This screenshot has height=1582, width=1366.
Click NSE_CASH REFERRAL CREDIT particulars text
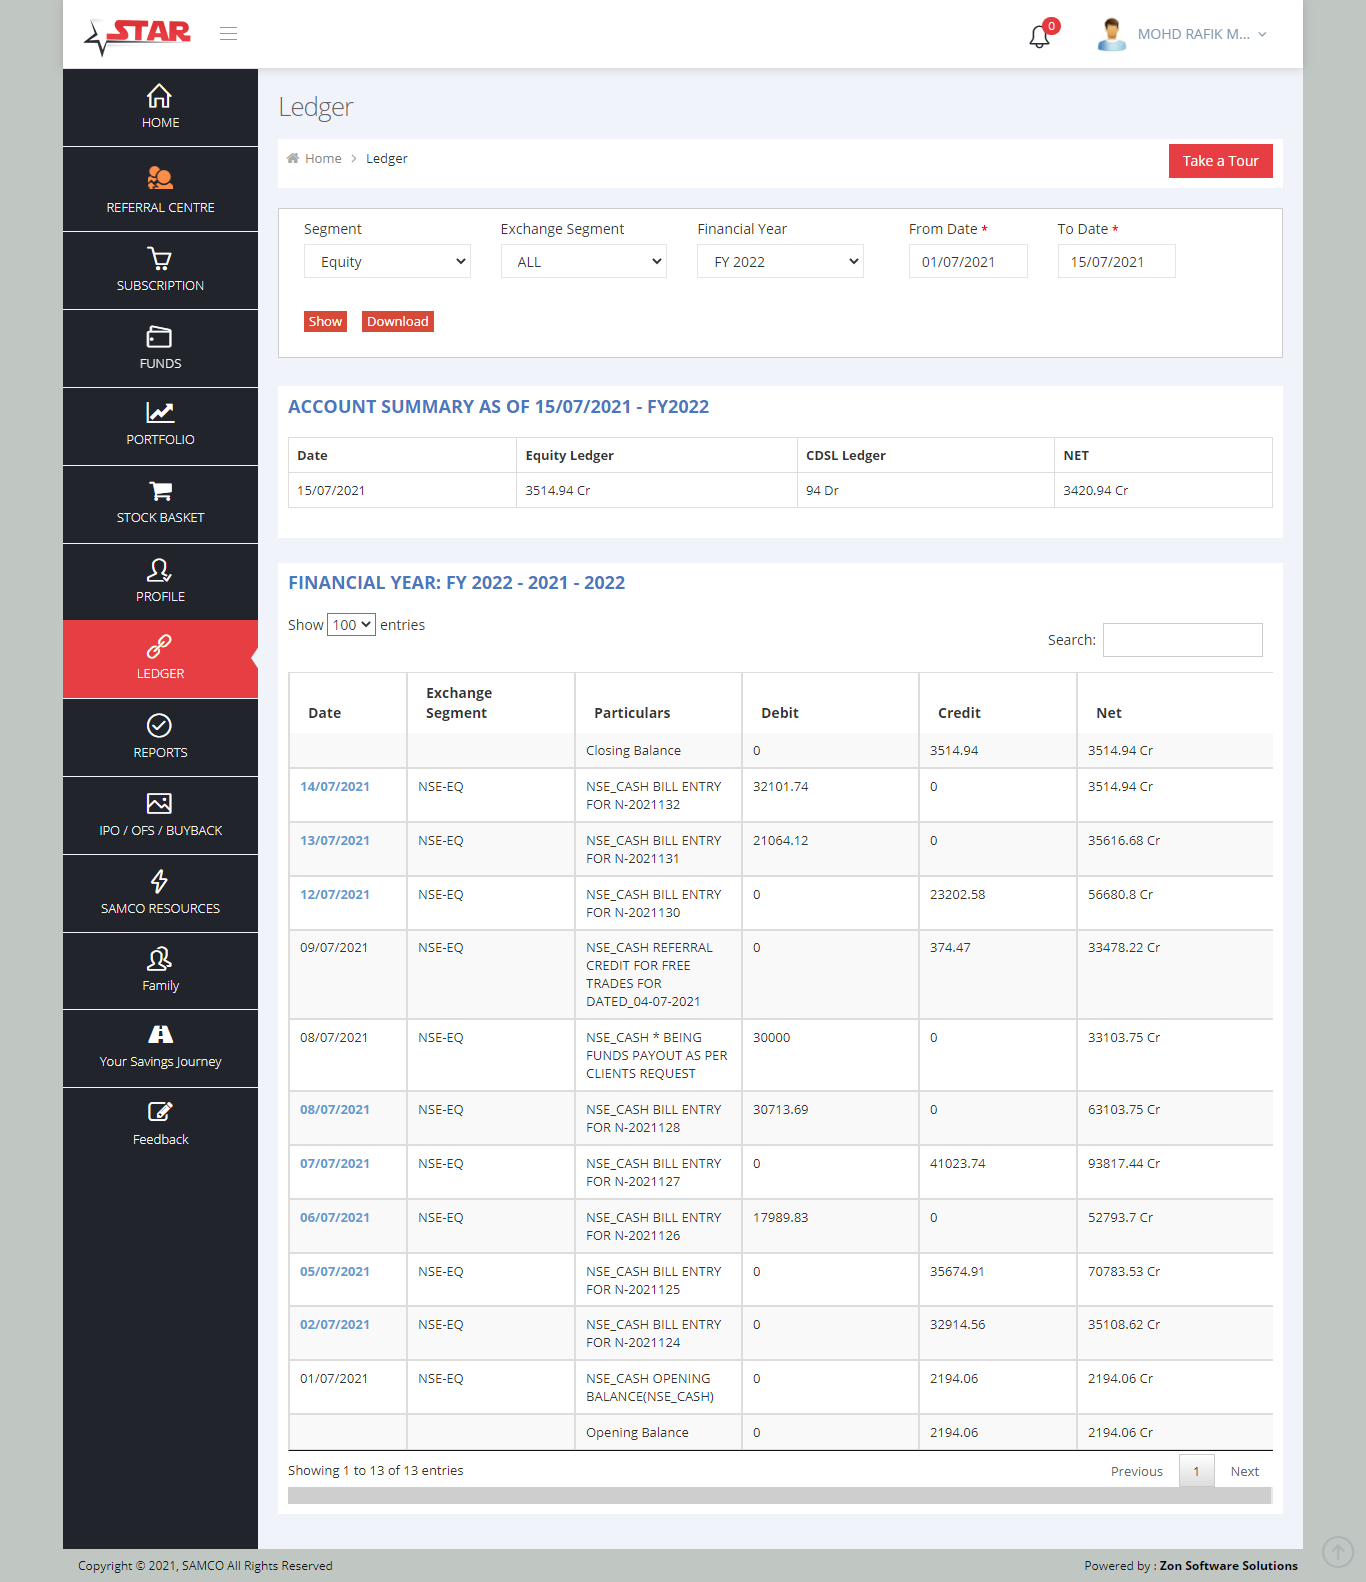tap(650, 975)
